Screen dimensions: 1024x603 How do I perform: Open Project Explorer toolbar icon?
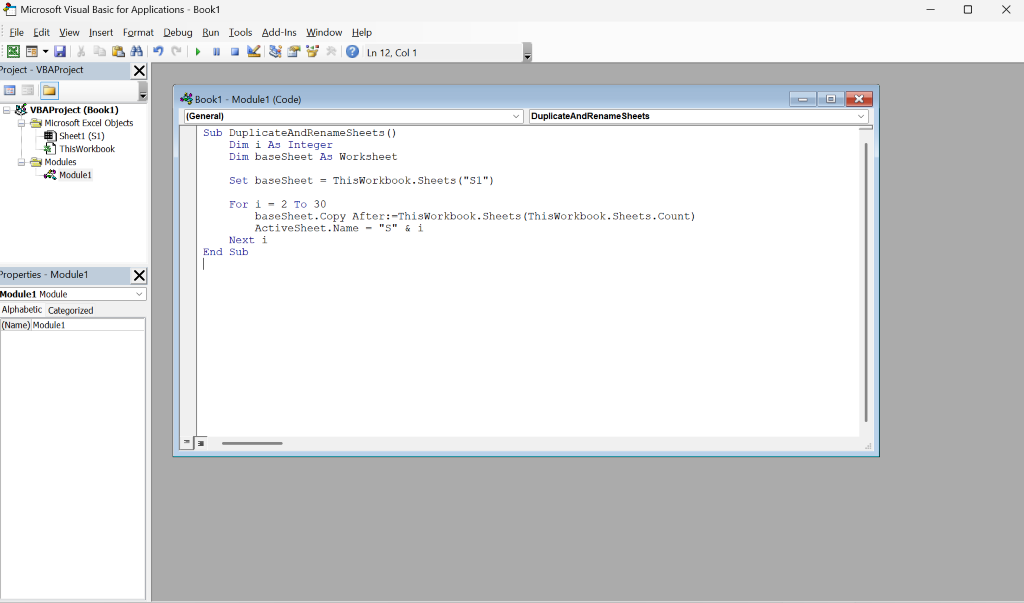pos(275,52)
